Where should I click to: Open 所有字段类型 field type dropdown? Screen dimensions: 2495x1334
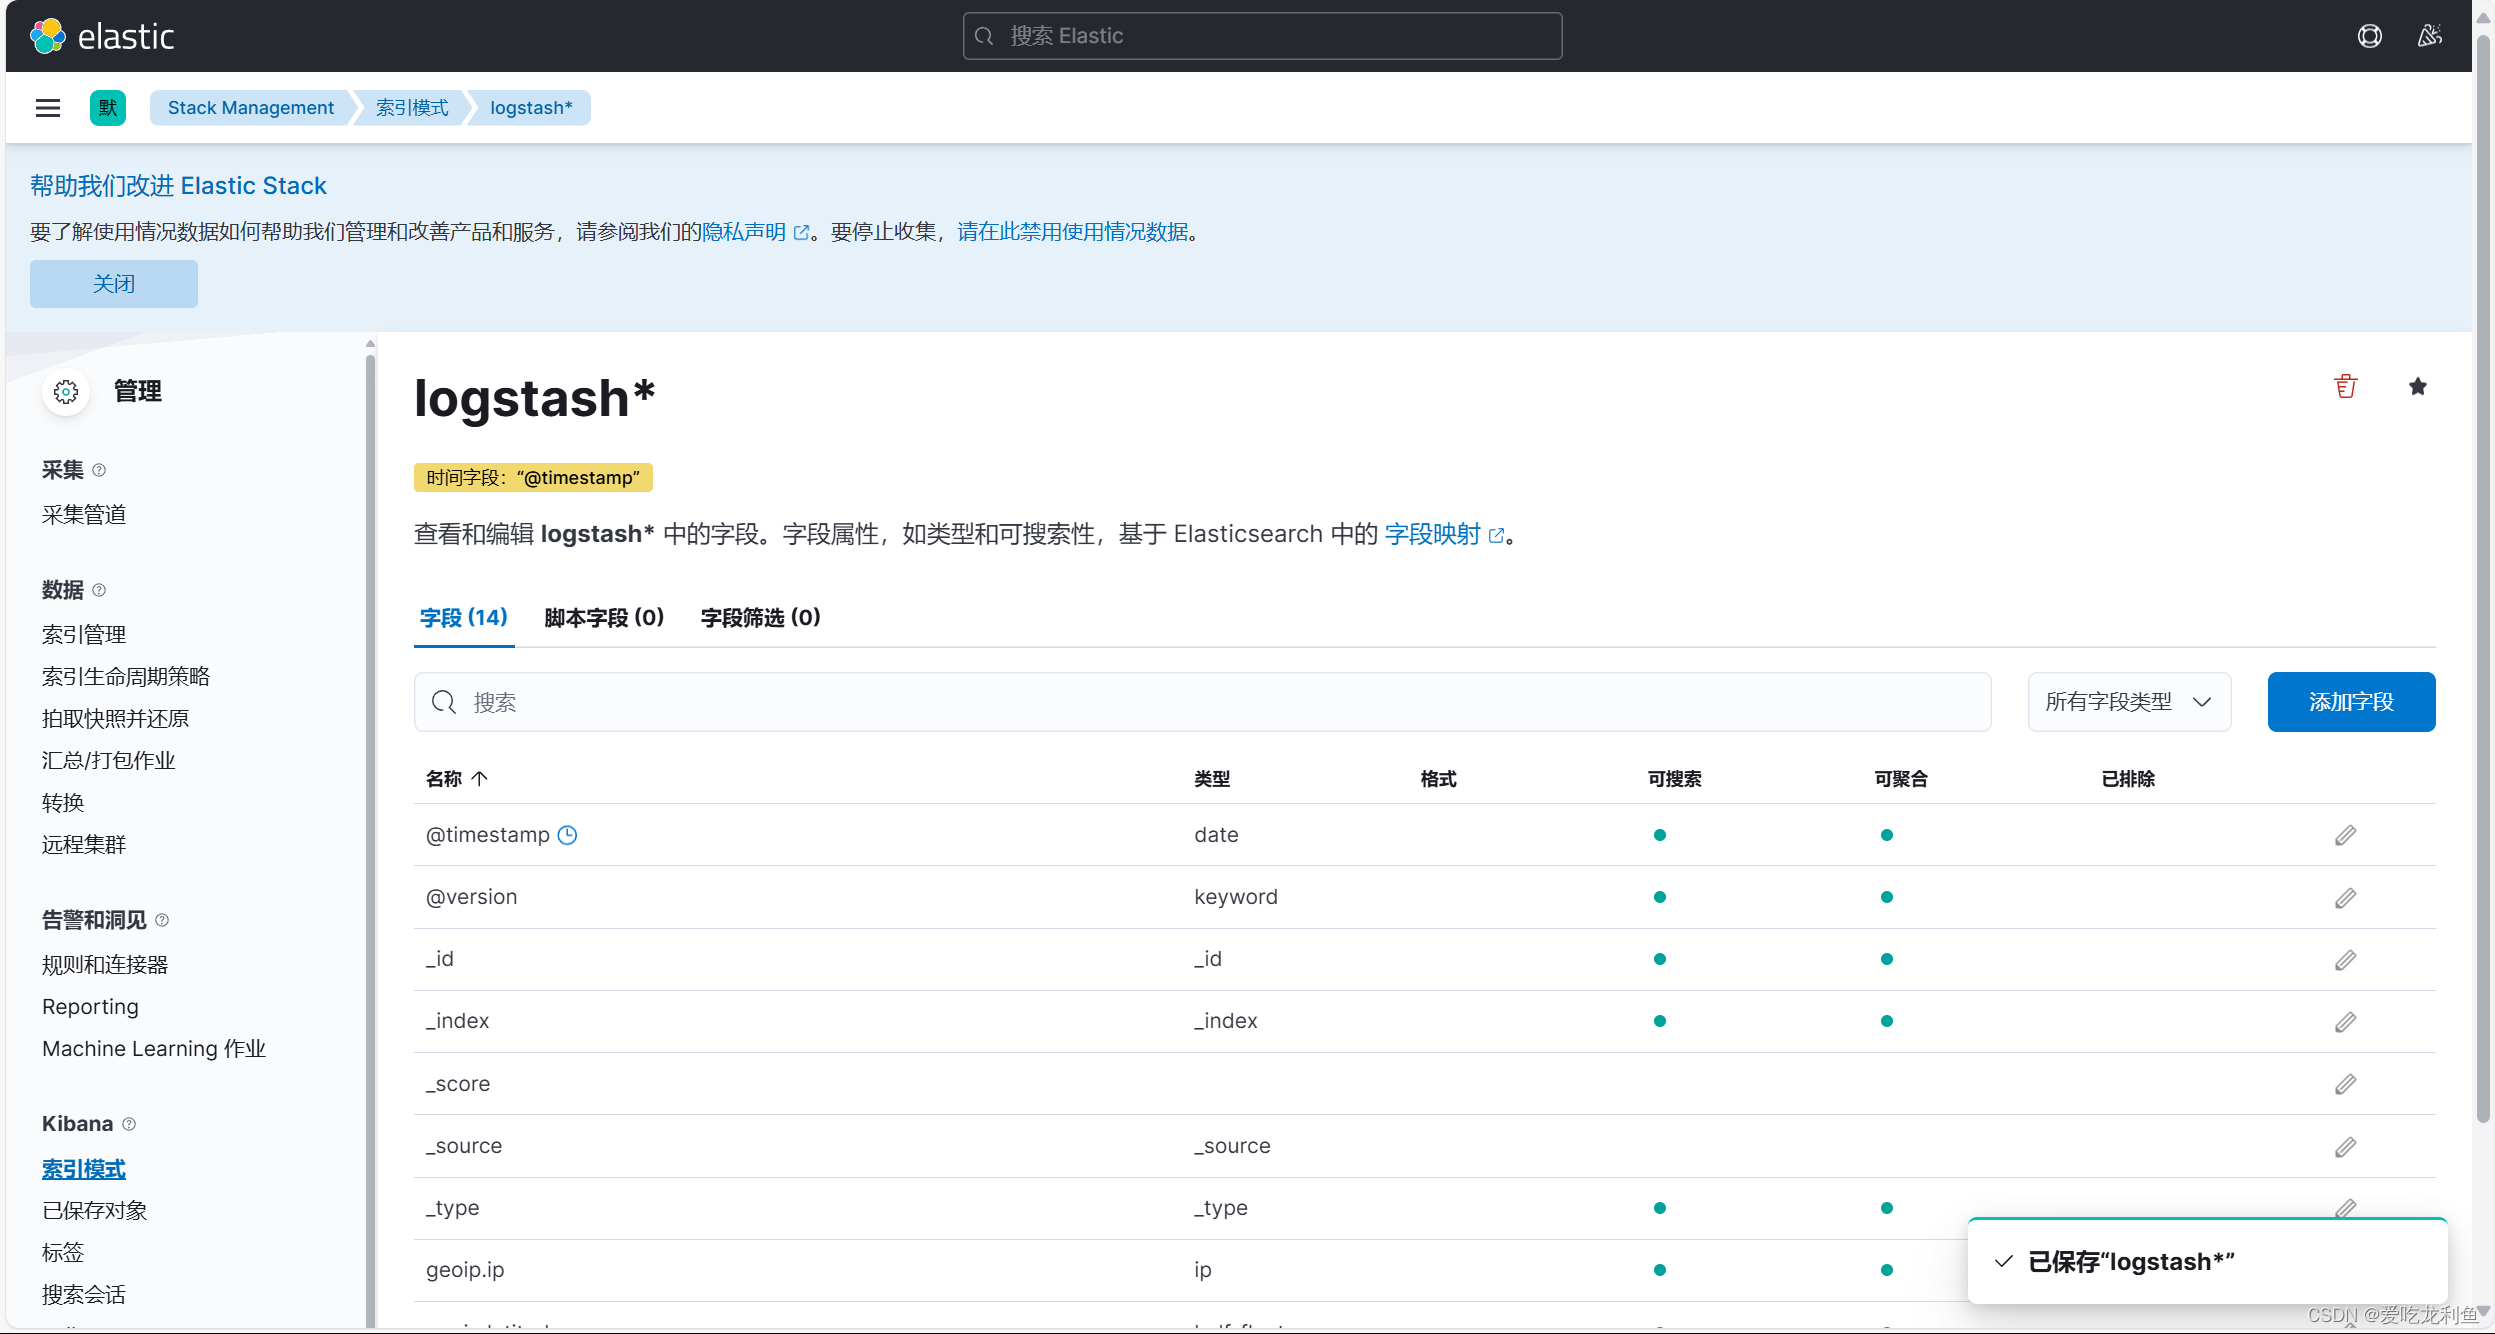coord(2129,702)
